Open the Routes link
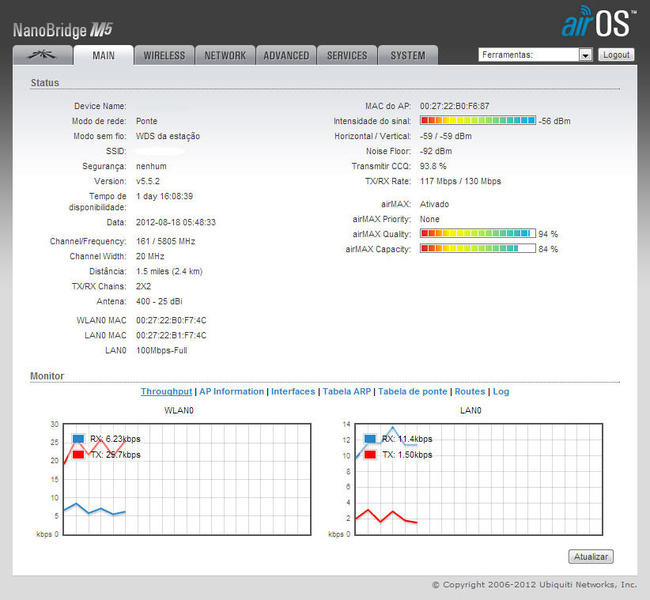The width and height of the screenshot is (650, 600). (x=470, y=391)
